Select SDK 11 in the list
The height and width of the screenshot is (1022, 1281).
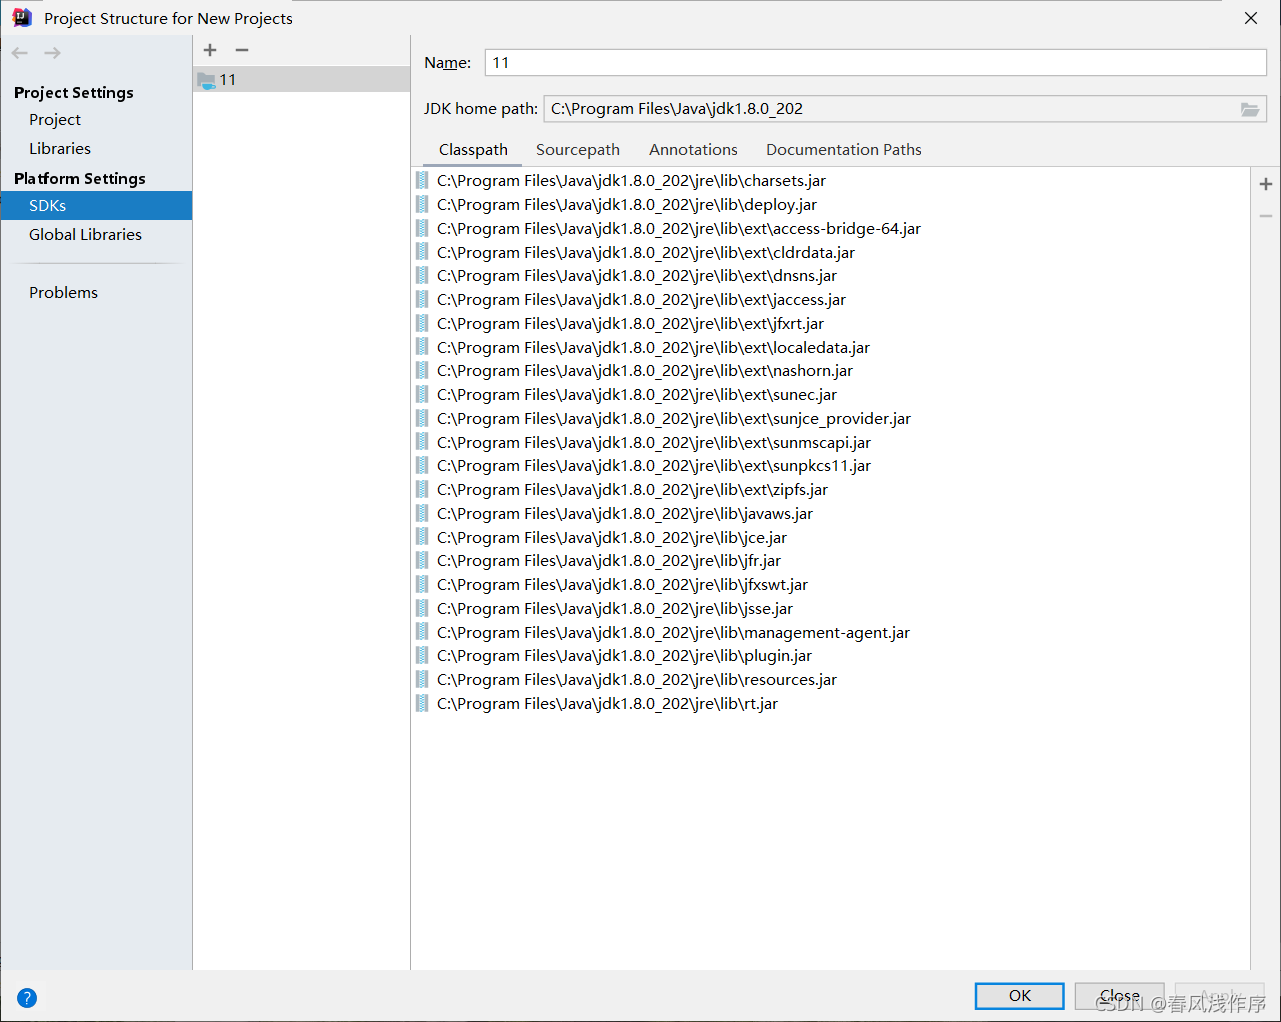(301, 80)
